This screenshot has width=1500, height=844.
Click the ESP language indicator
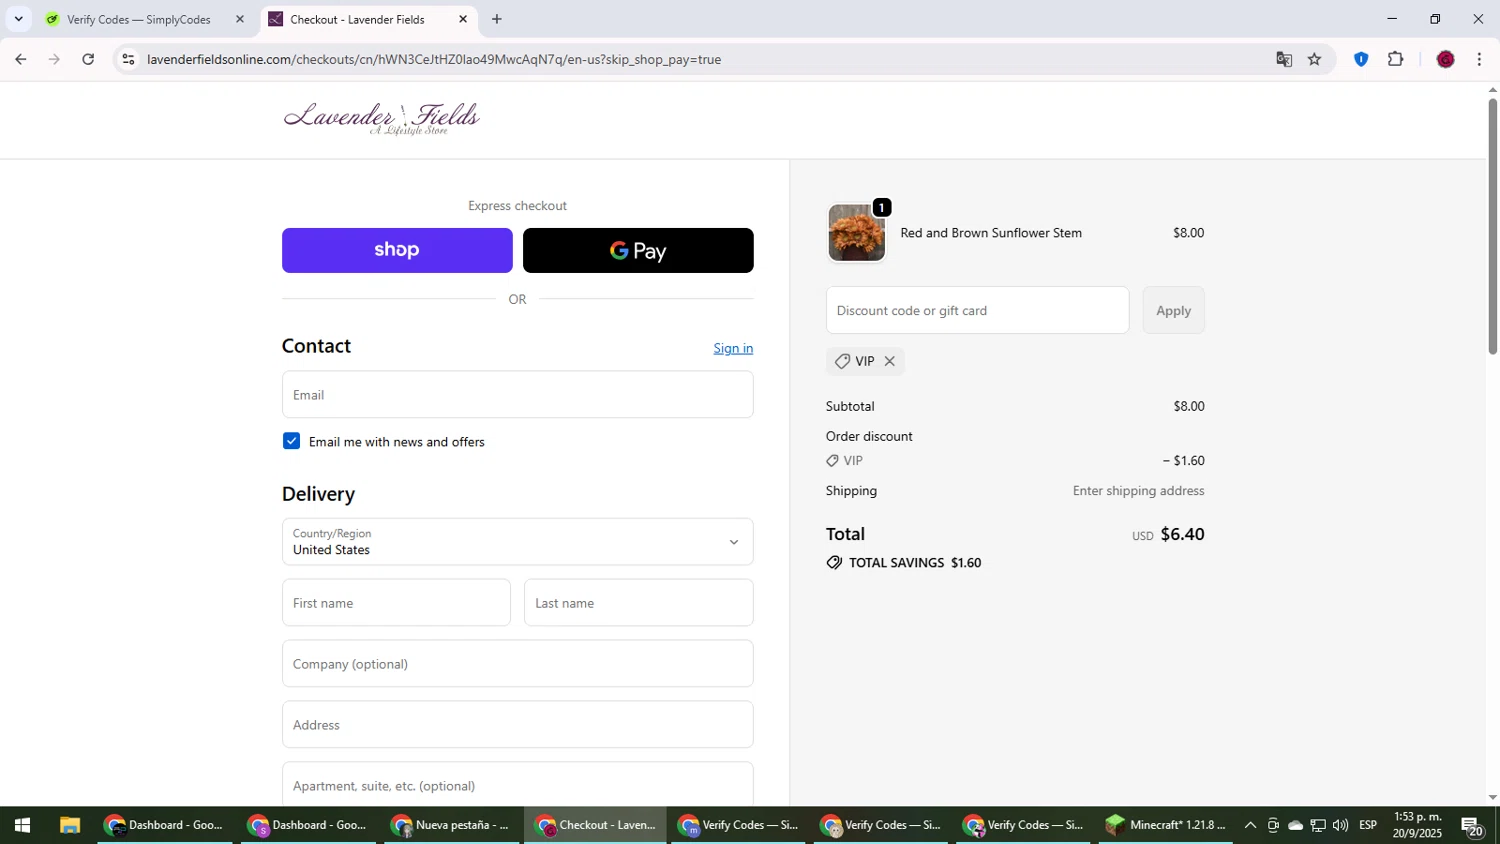point(1368,825)
